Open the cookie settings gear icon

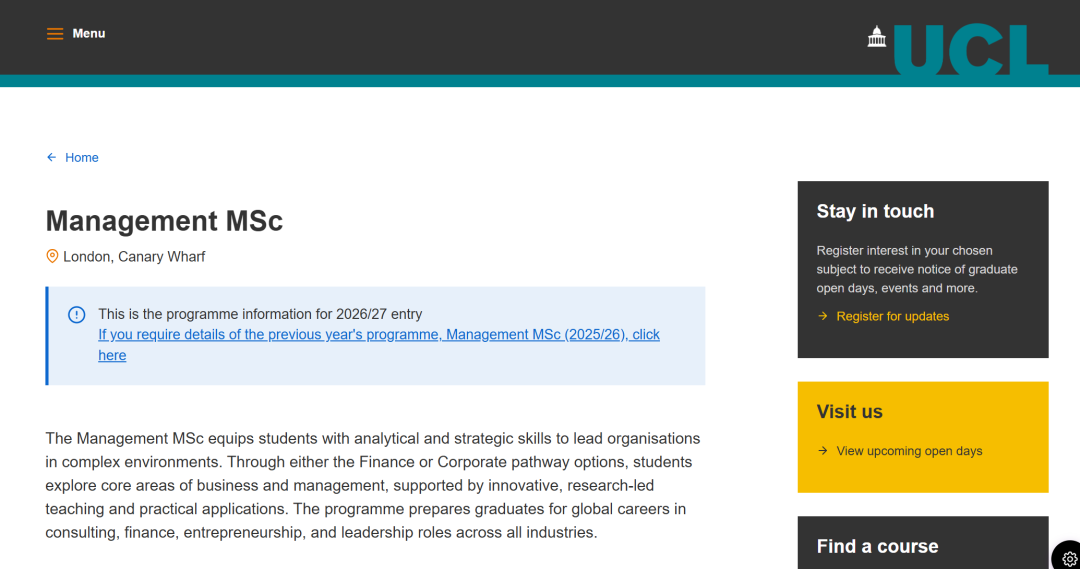1070,559
